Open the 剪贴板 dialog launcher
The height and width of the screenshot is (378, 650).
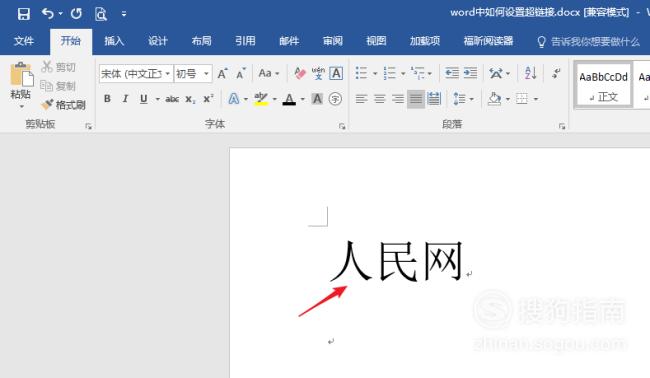(88, 126)
